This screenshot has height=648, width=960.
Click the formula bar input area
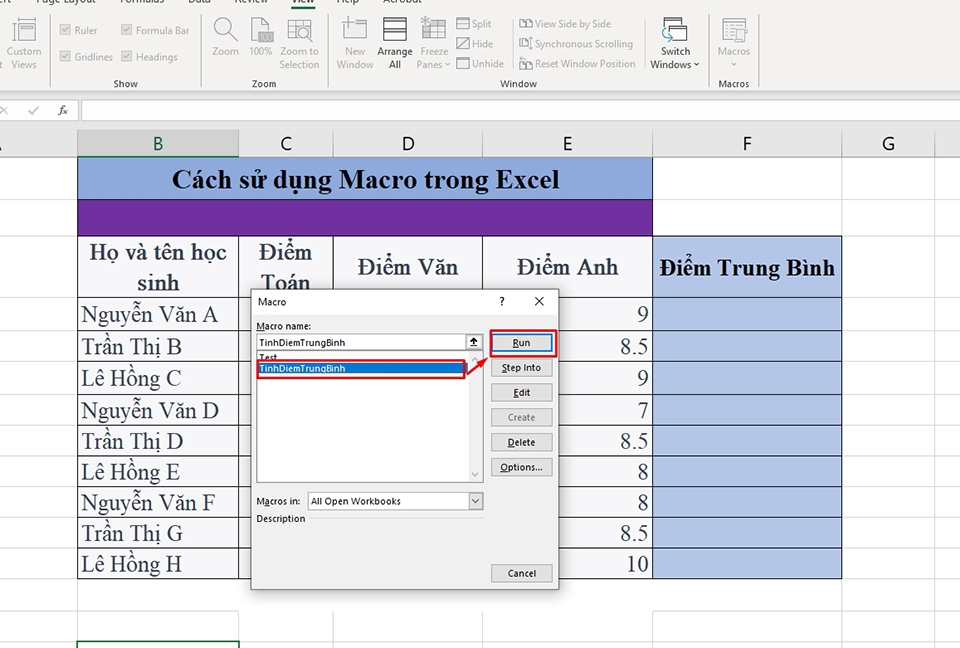coord(520,110)
